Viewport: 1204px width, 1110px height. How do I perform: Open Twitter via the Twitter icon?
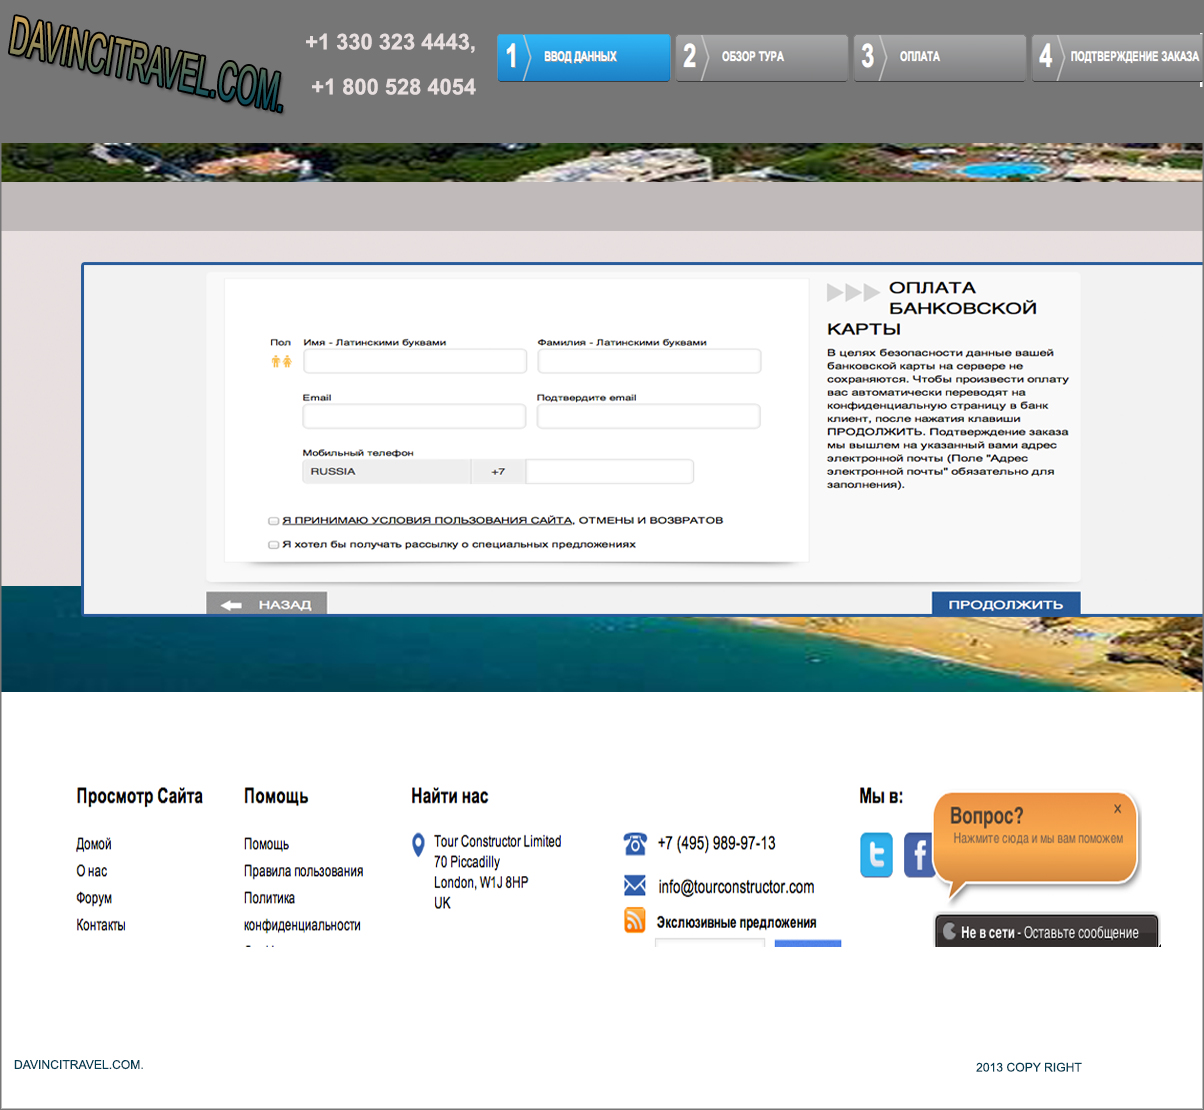(876, 855)
